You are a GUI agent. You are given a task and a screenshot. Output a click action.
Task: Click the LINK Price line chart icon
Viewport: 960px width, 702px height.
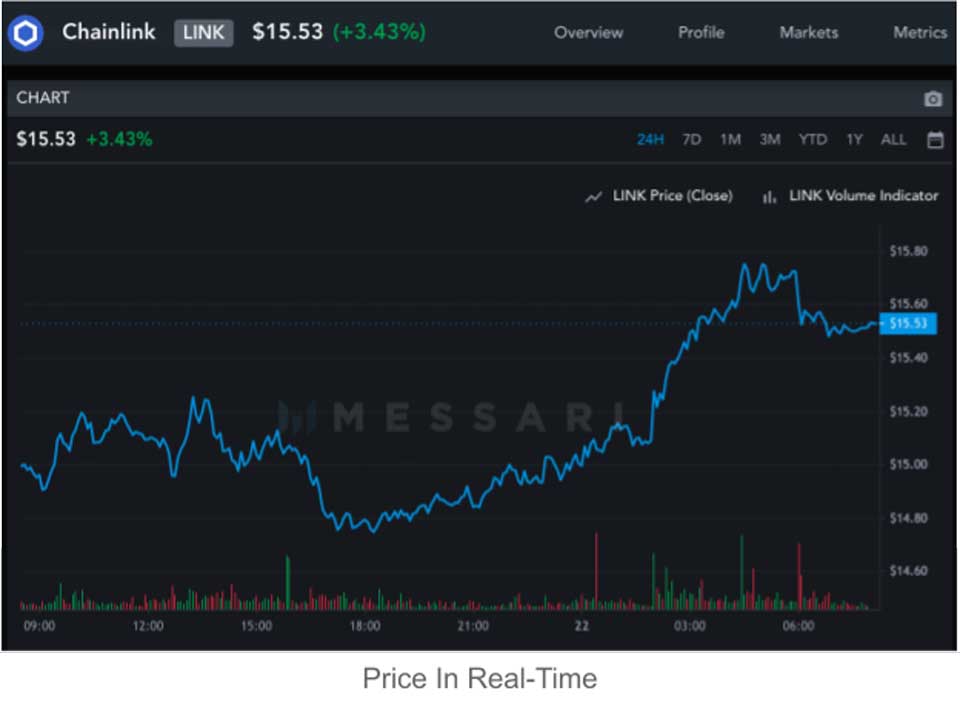pyautogui.click(x=593, y=196)
